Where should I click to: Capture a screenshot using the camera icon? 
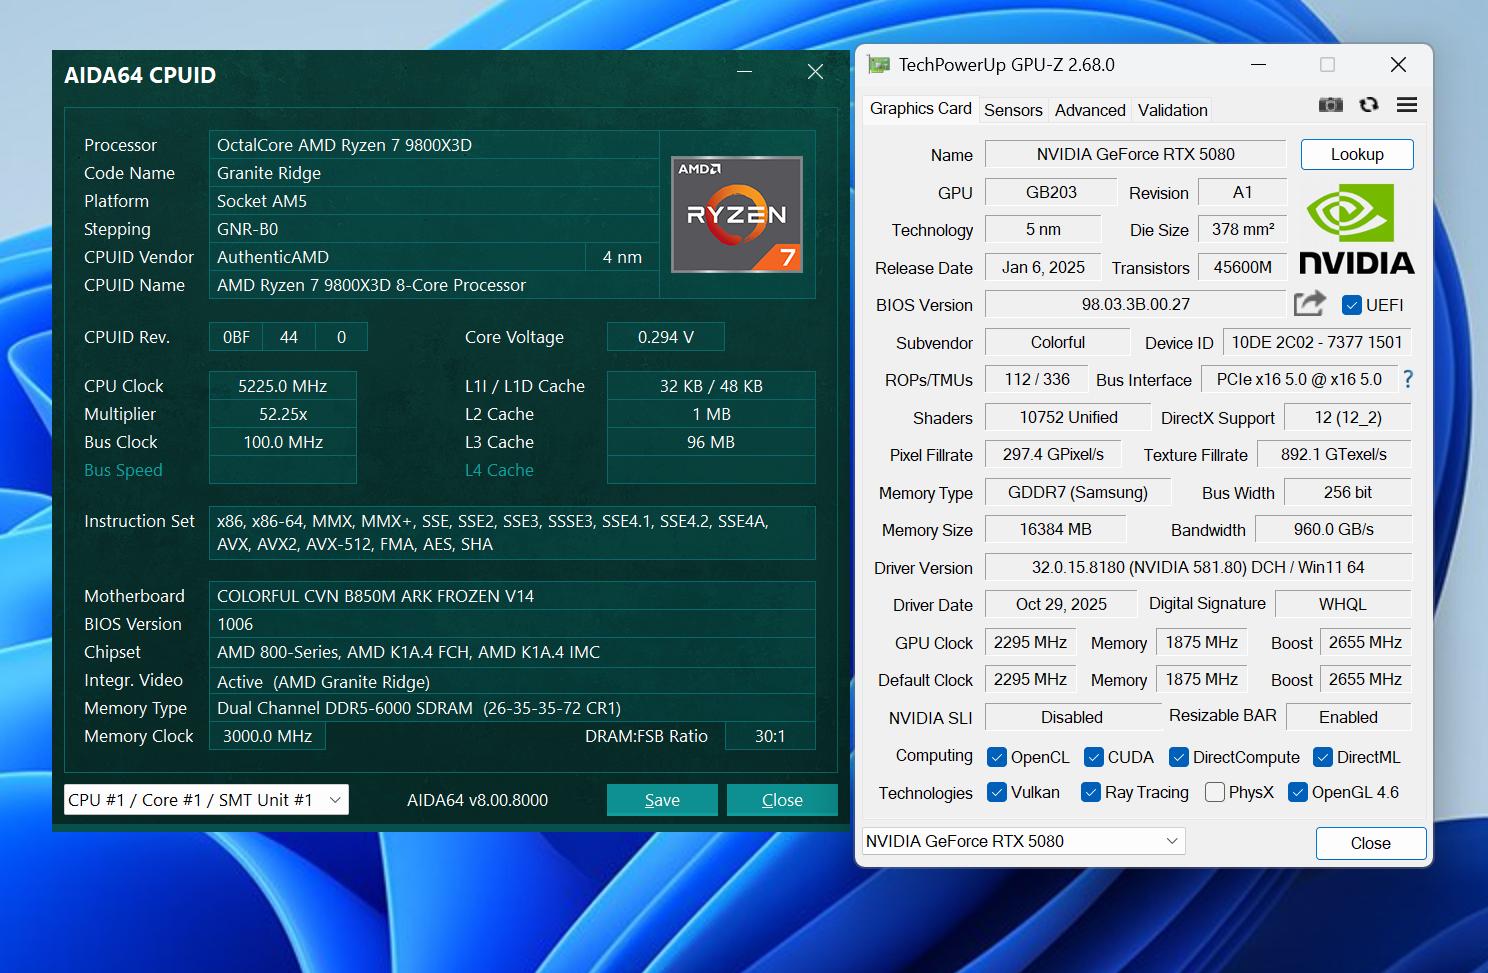[1330, 104]
